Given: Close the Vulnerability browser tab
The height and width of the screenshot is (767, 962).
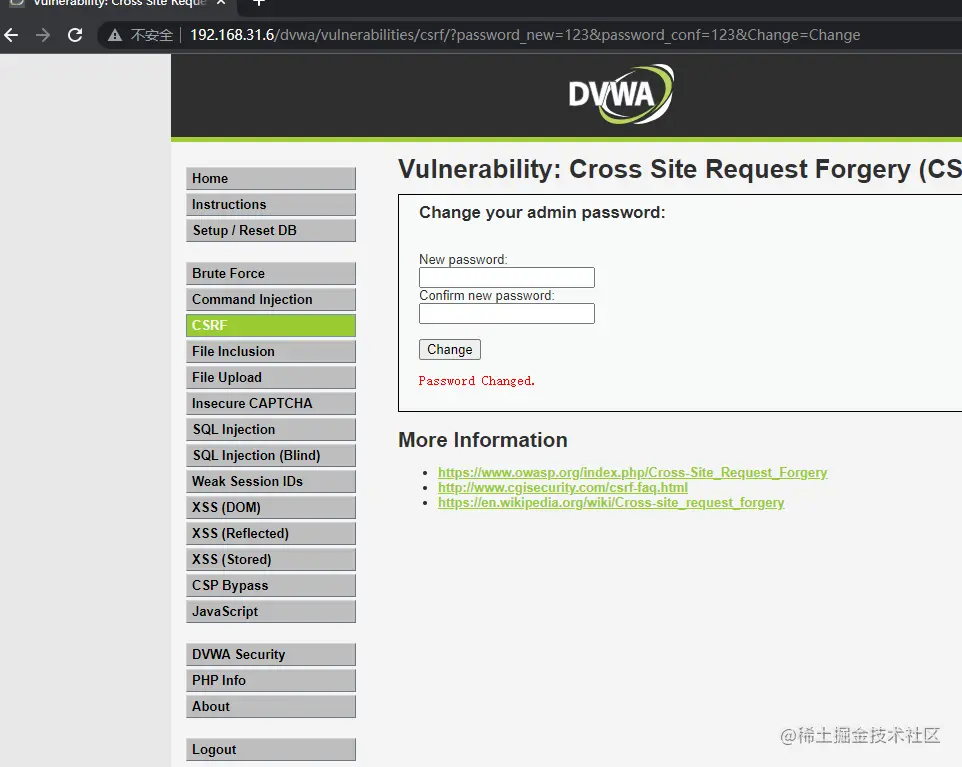Looking at the screenshot, I should pos(221,2).
